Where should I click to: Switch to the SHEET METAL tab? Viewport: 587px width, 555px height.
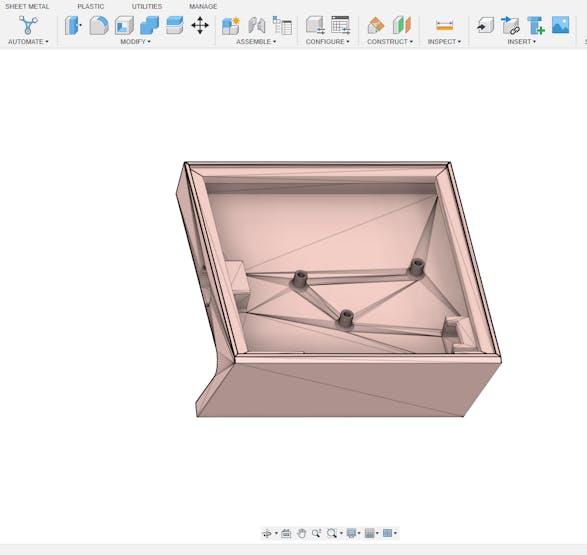[27, 6]
